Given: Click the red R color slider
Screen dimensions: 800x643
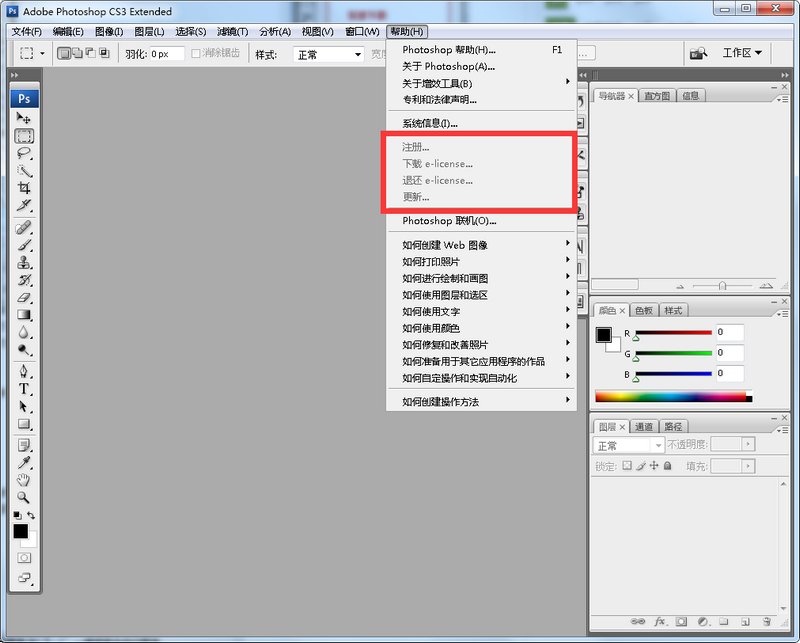Looking at the screenshot, I should pos(673,333).
